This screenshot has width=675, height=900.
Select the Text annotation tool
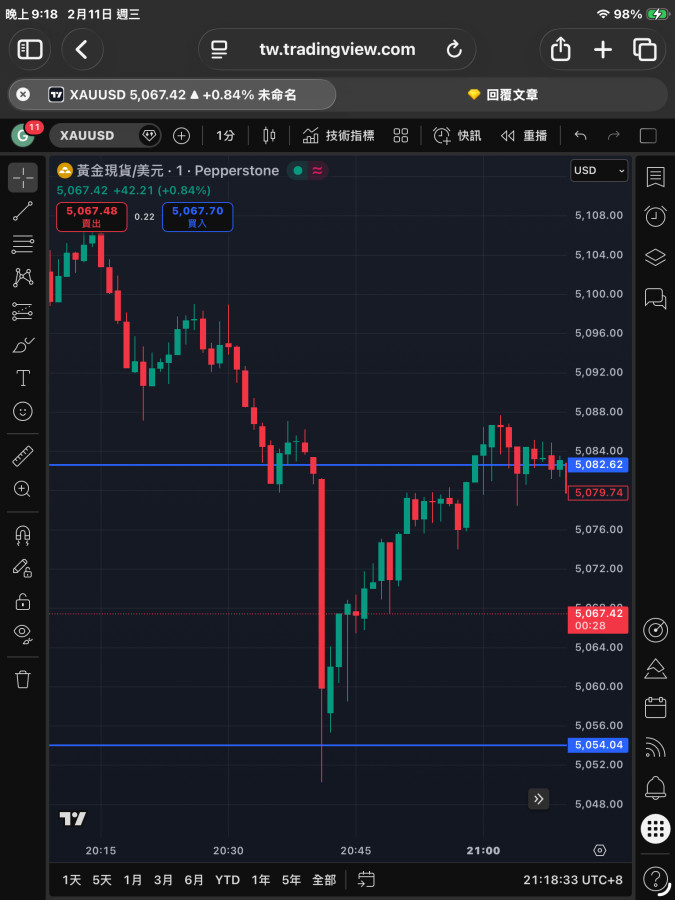pyautogui.click(x=23, y=378)
